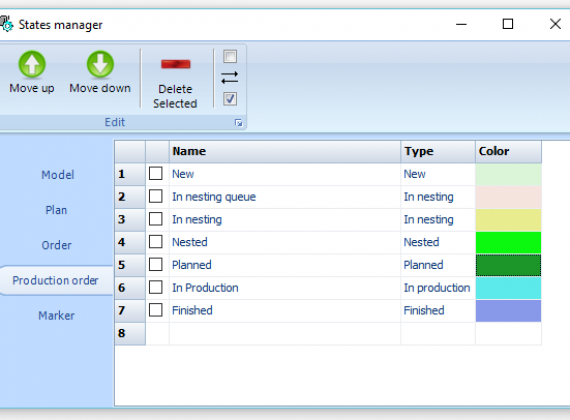The width and height of the screenshot is (570, 420).
Task: Switch to the Marker tab
Action: 56,315
